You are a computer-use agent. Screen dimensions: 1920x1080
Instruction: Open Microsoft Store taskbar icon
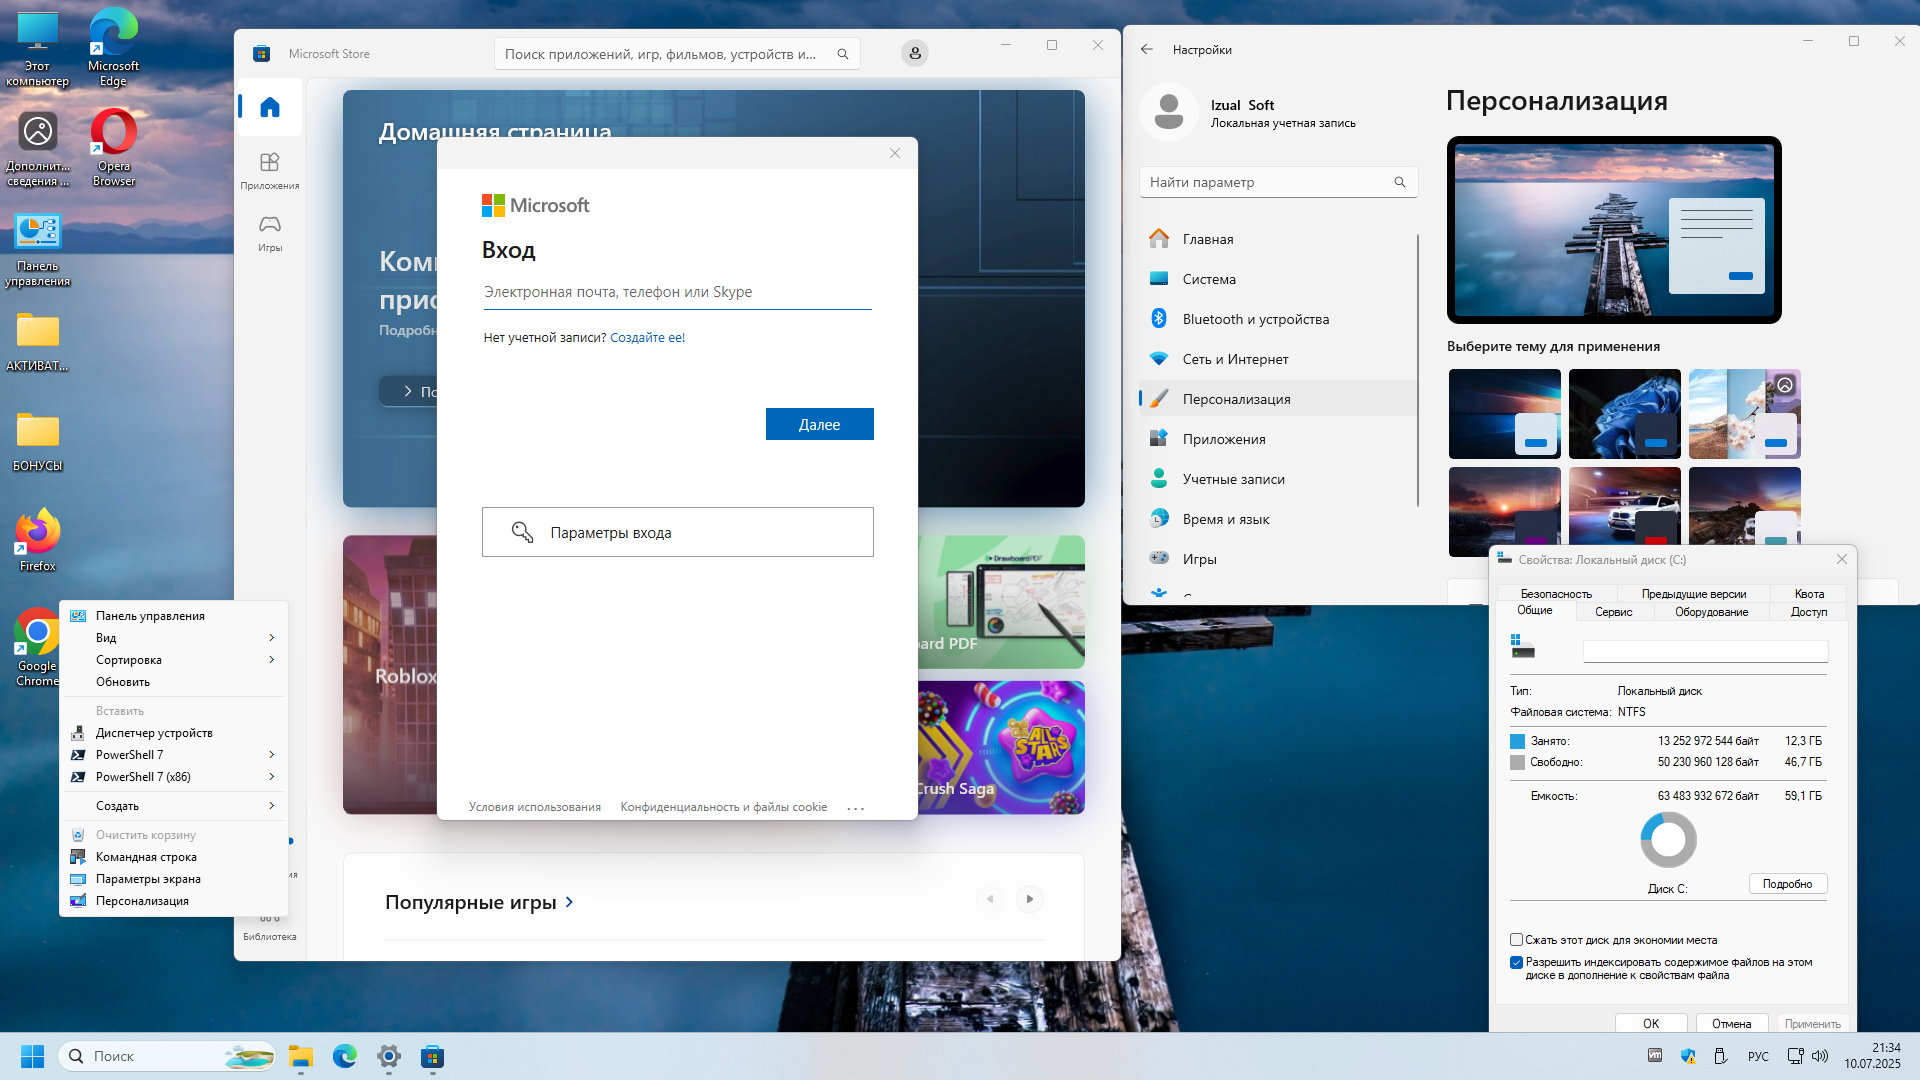(x=432, y=1056)
